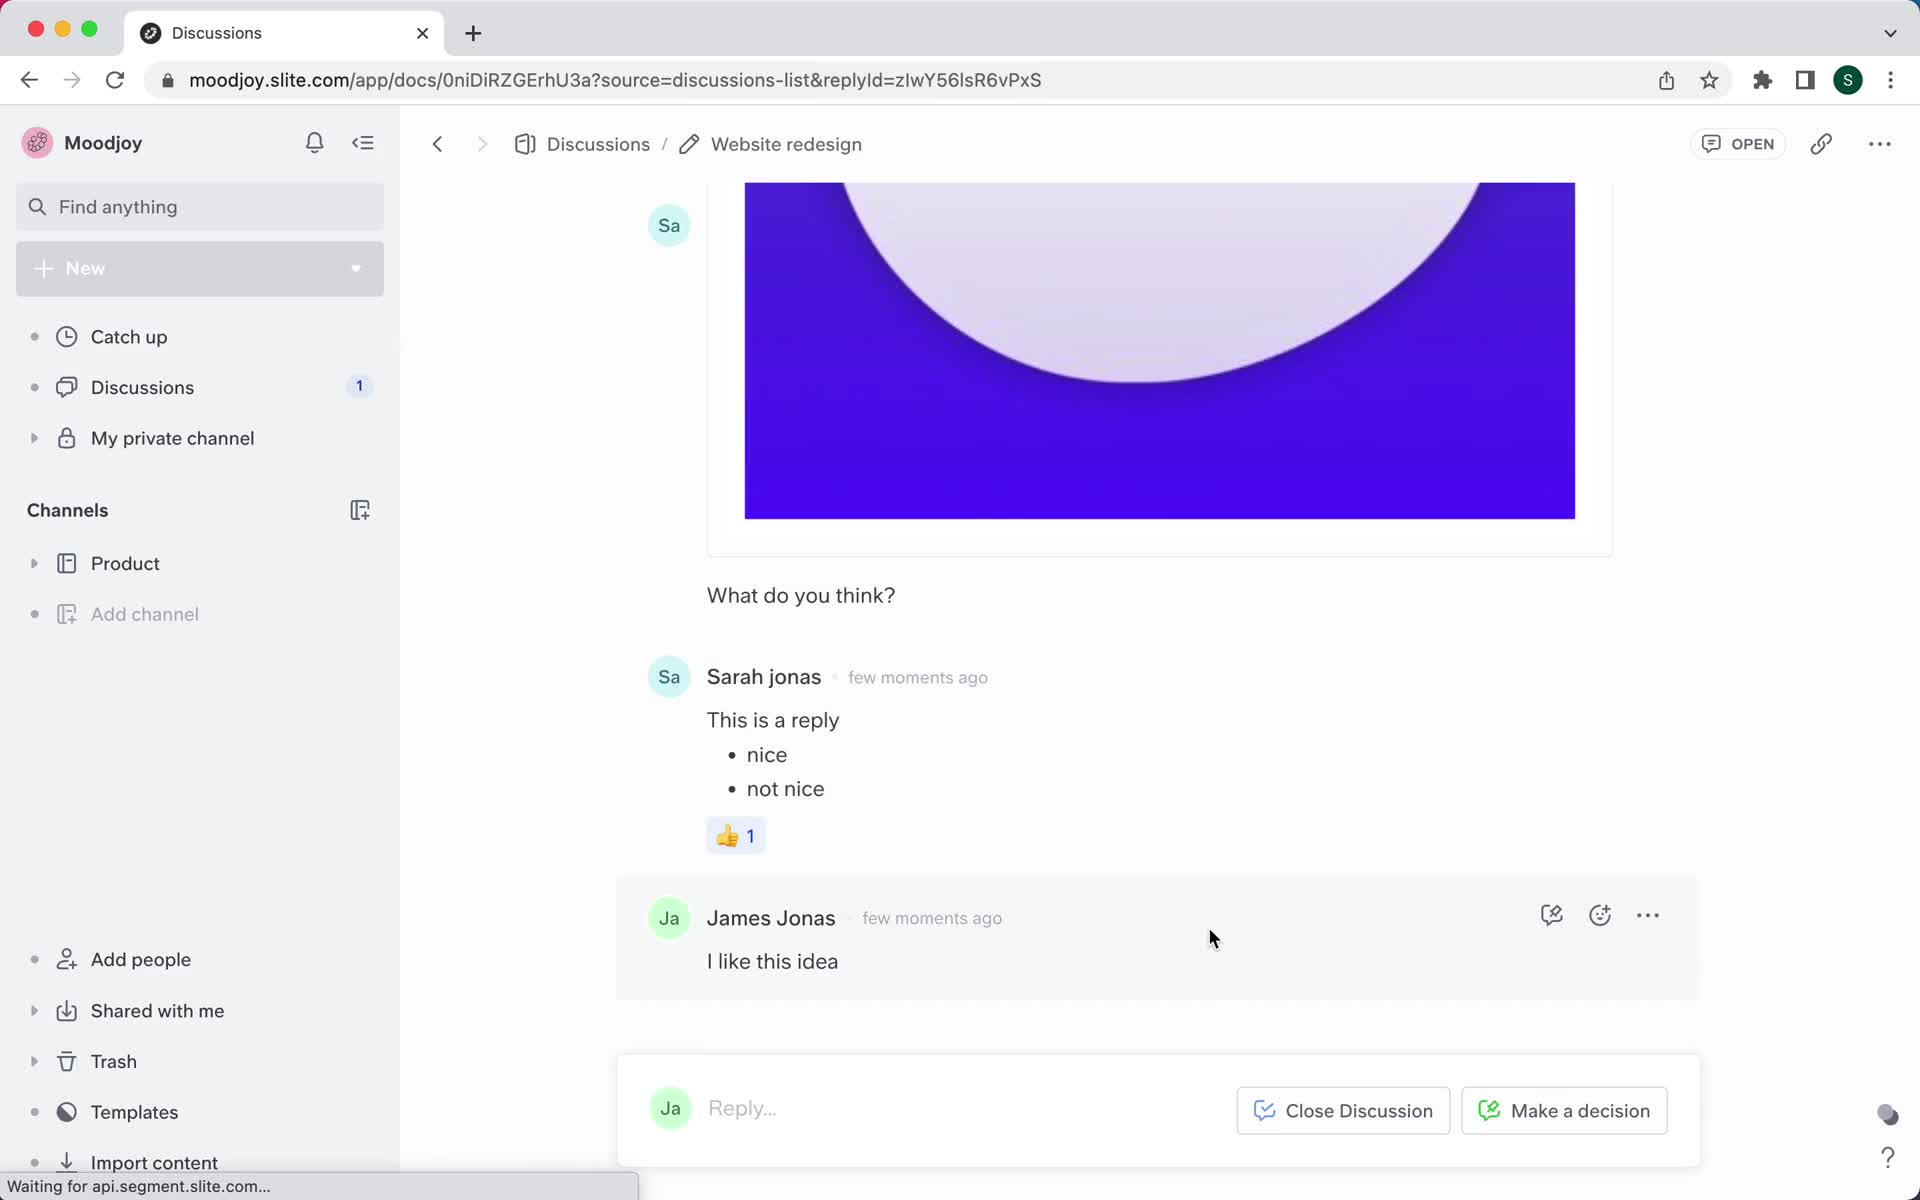Viewport: 1920px width, 1200px height.
Task: Toggle the notifications bell icon
Action: (x=315, y=142)
